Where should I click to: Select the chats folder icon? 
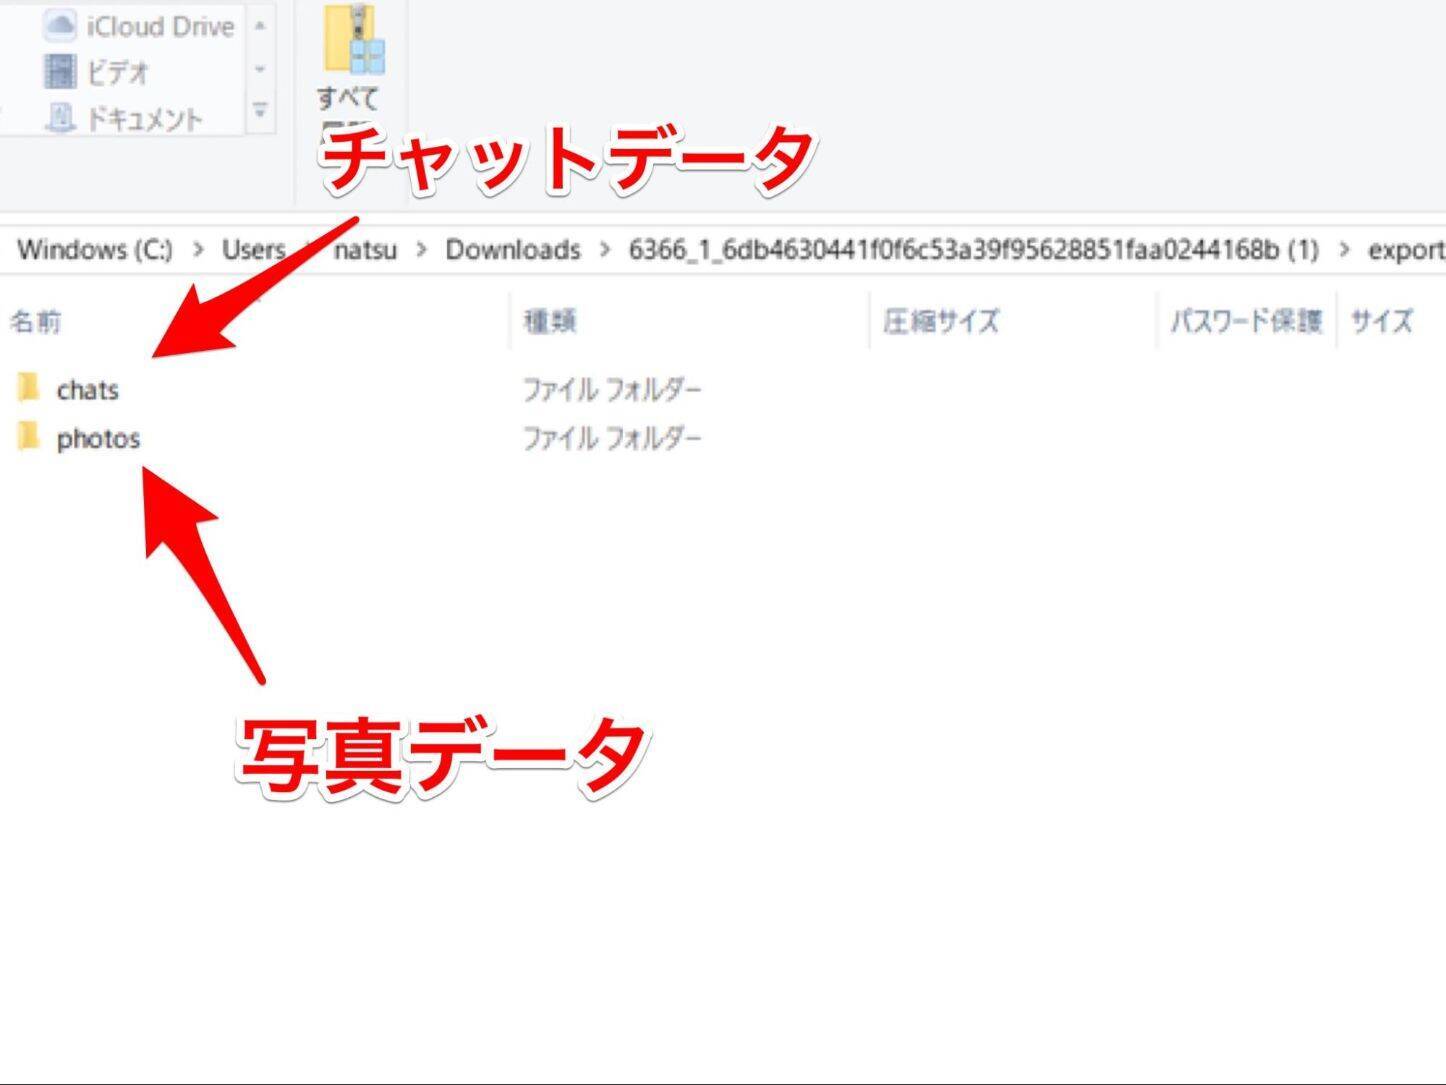point(29,388)
